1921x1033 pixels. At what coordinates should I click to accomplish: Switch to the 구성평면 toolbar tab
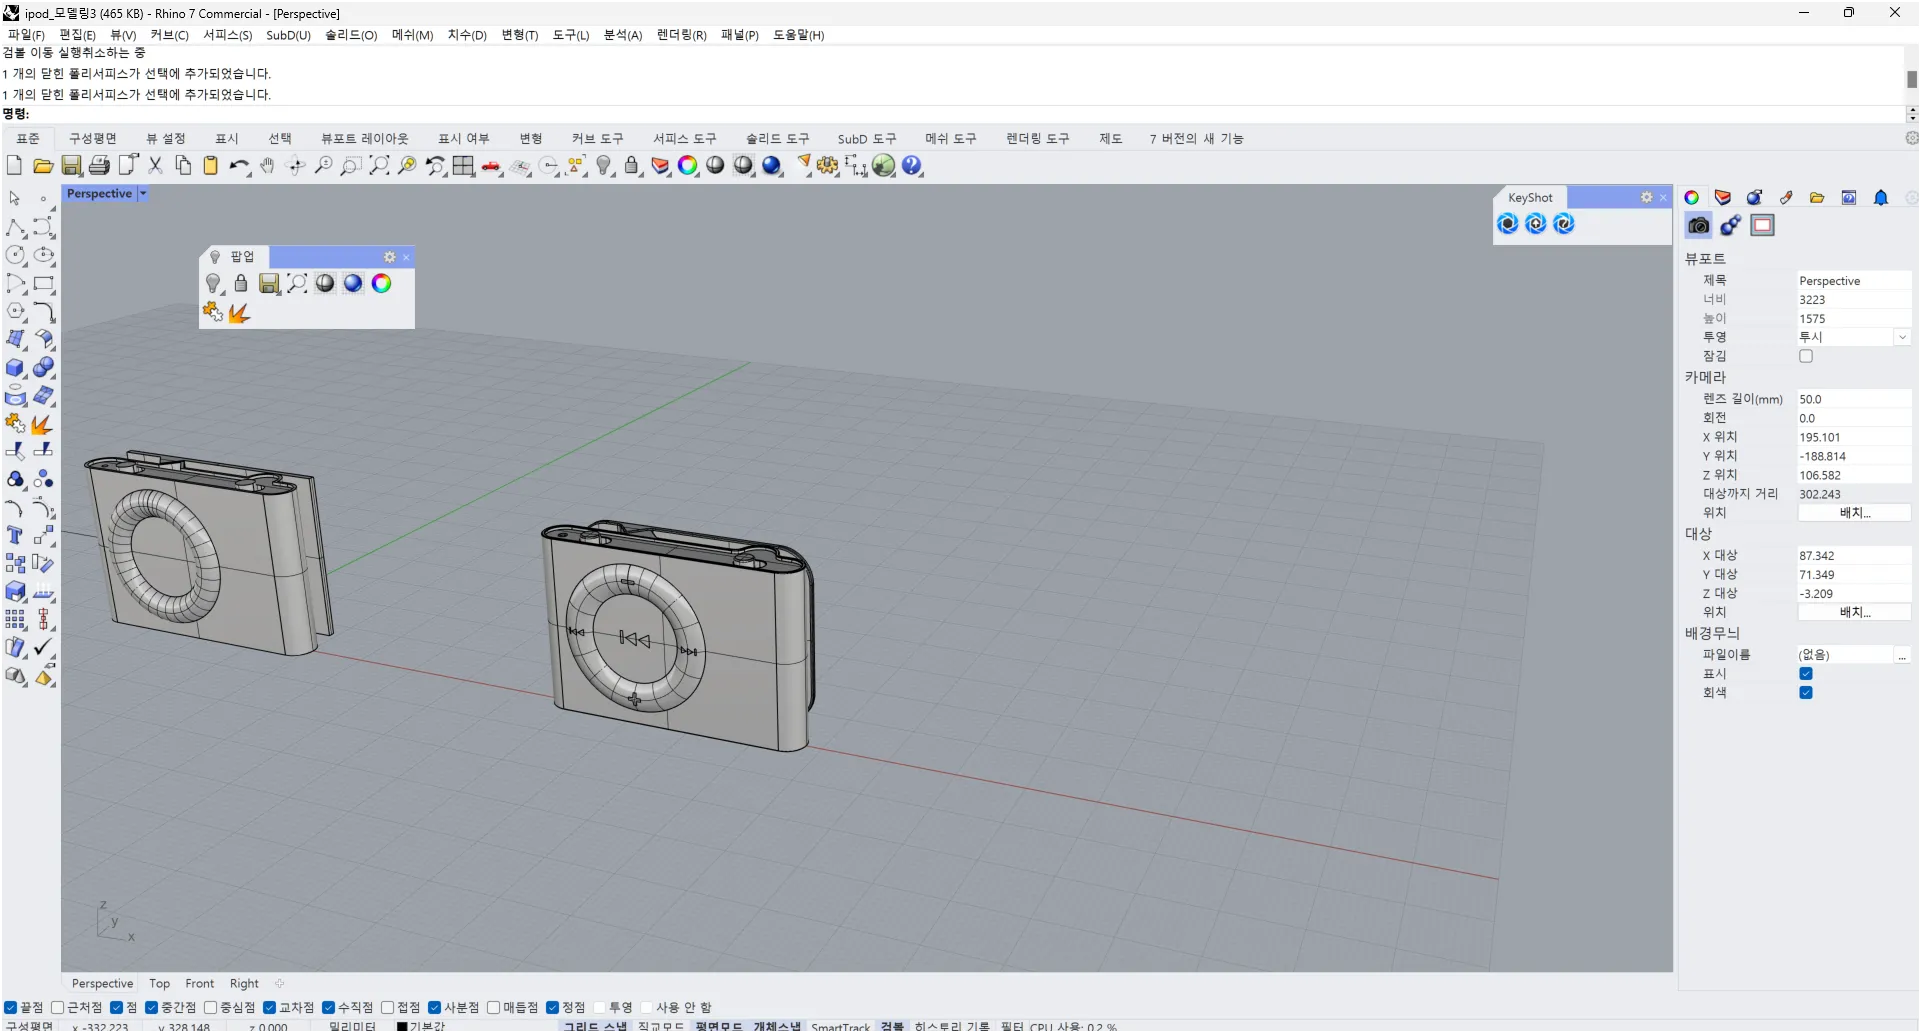point(93,139)
